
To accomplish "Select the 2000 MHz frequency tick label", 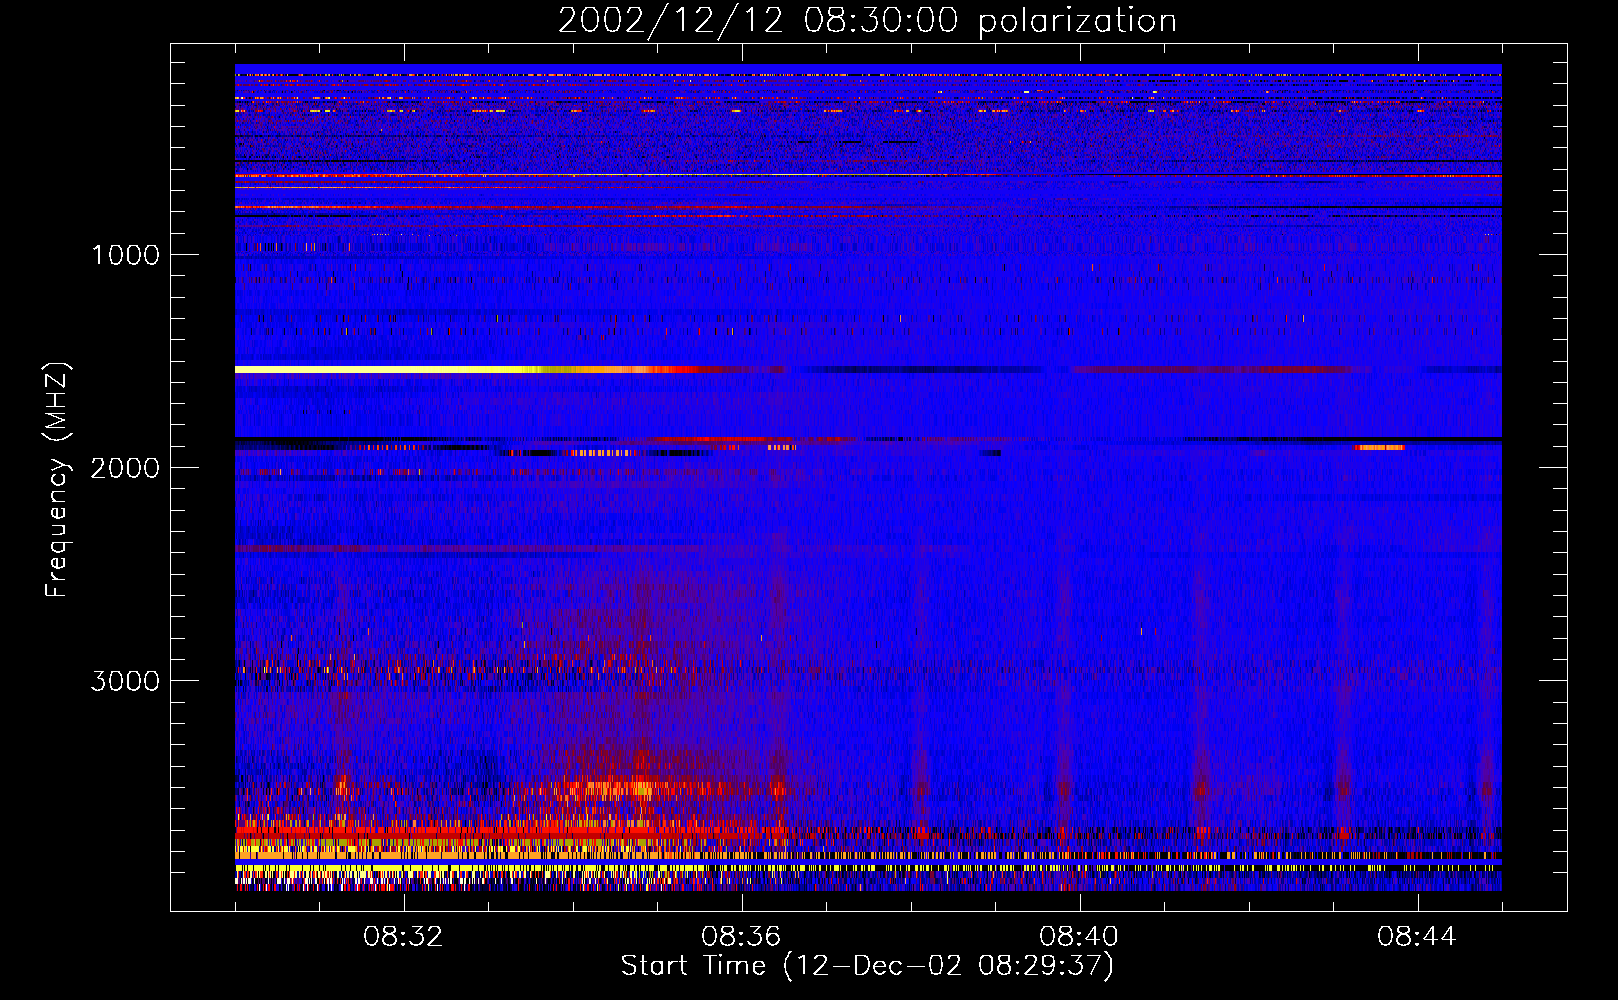I will click(125, 468).
